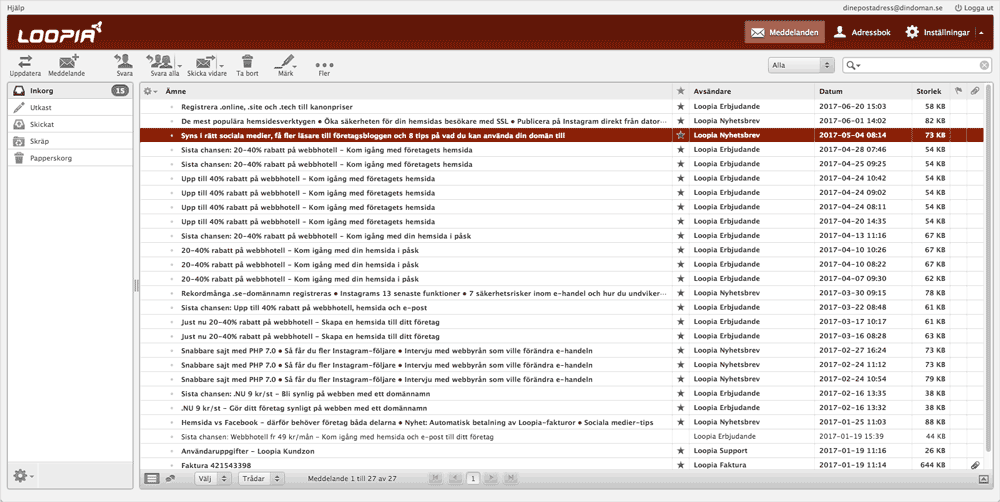Image resolution: width=1000 pixels, height=502 pixels.
Task: Go to last page arrow
Action: coord(510,478)
